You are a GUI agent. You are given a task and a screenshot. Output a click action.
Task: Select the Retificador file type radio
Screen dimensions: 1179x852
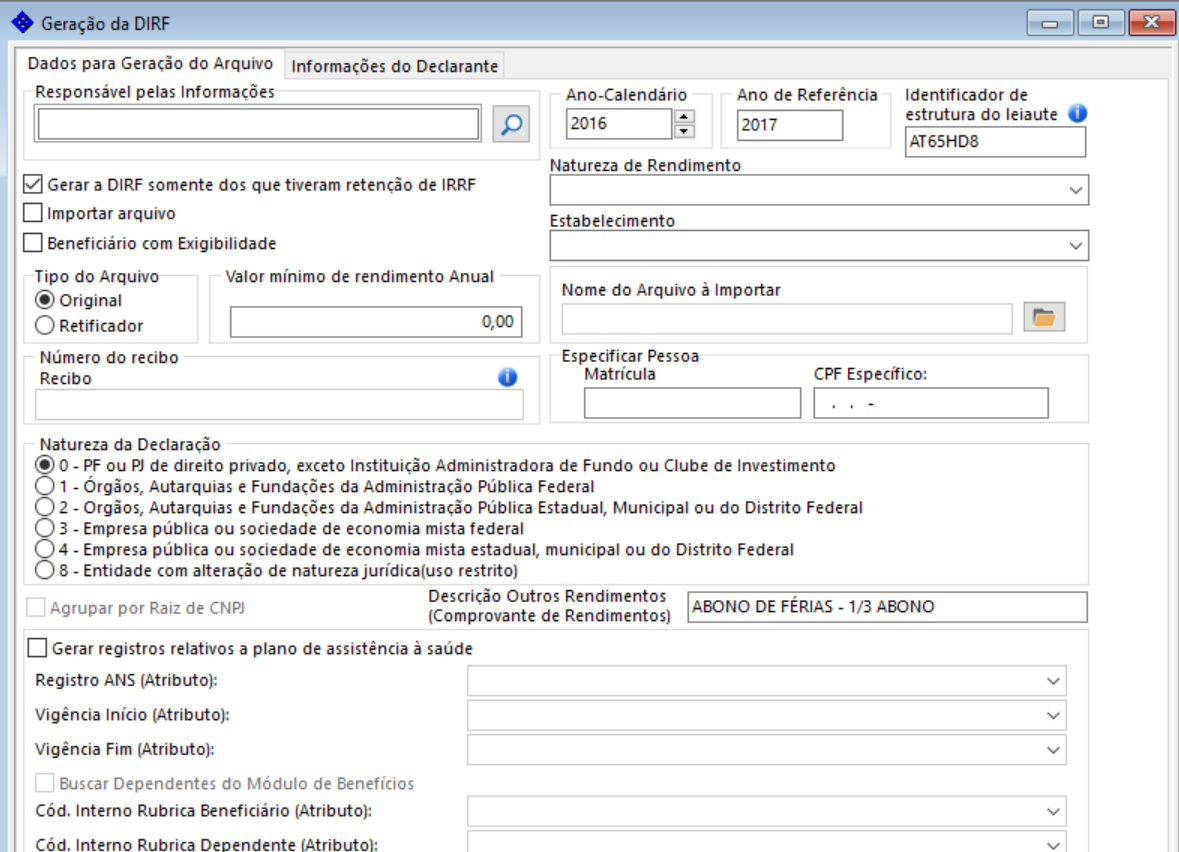pos(45,325)
